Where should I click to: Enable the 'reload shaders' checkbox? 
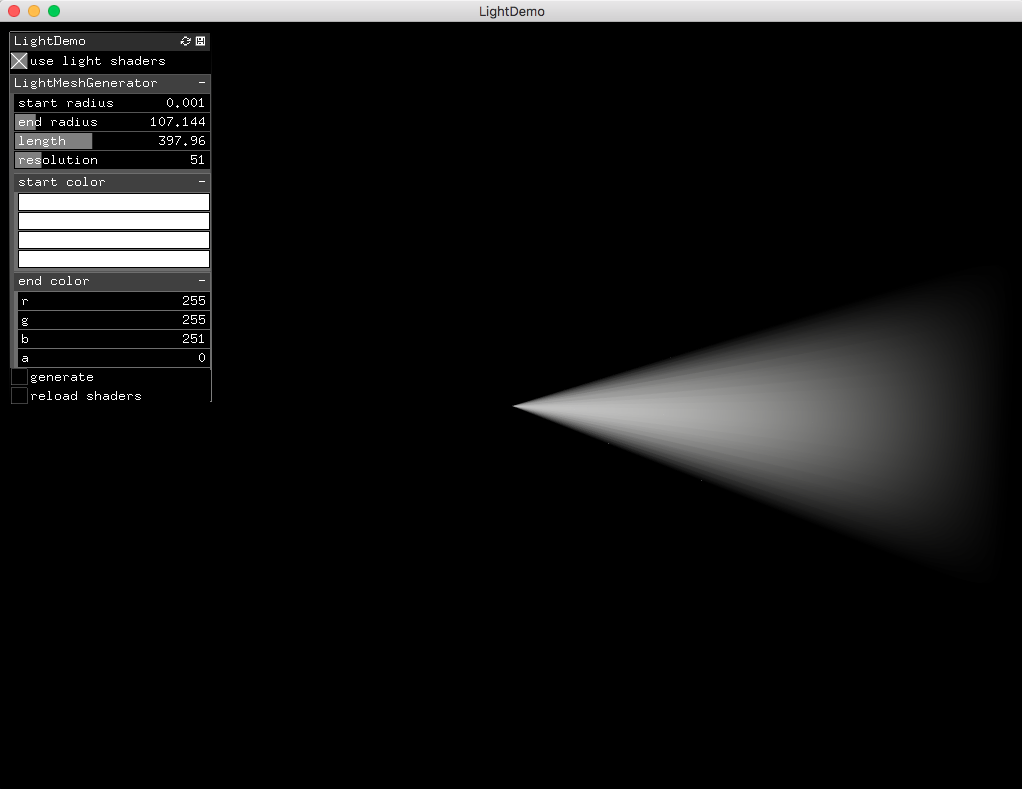pyautogui.click(x=18, y=395)
